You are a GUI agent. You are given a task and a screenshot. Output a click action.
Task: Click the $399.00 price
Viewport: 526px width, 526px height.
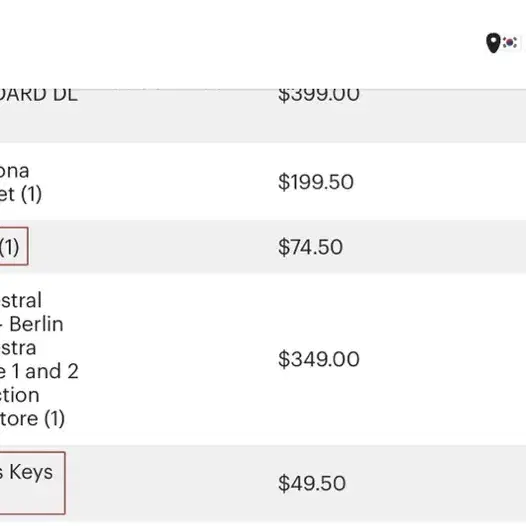tap(319, 95)
